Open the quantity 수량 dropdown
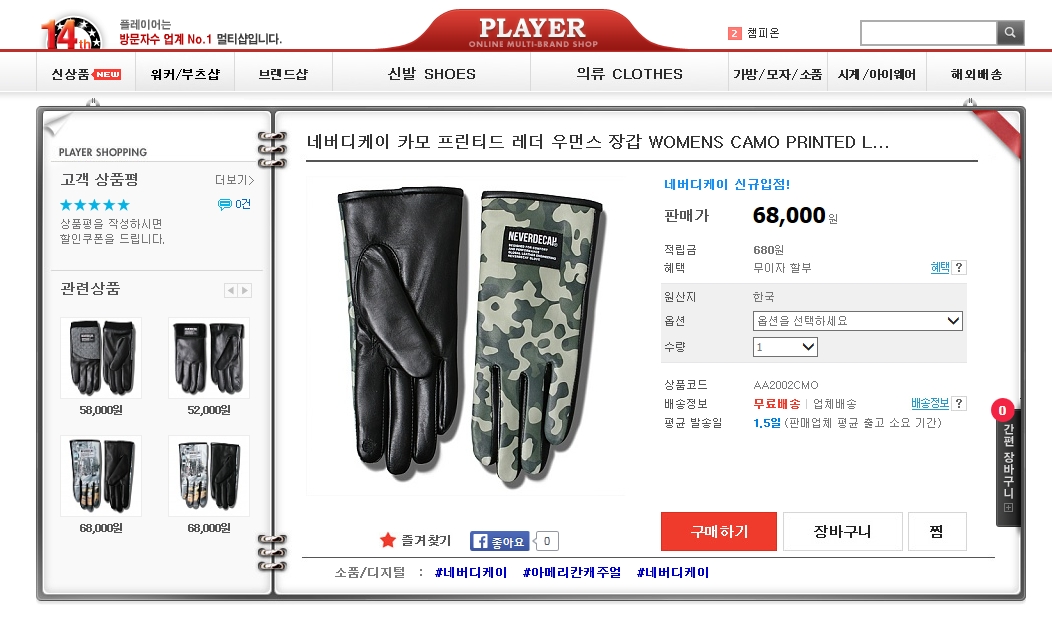The image size is (1052, 622). point(785,347)
